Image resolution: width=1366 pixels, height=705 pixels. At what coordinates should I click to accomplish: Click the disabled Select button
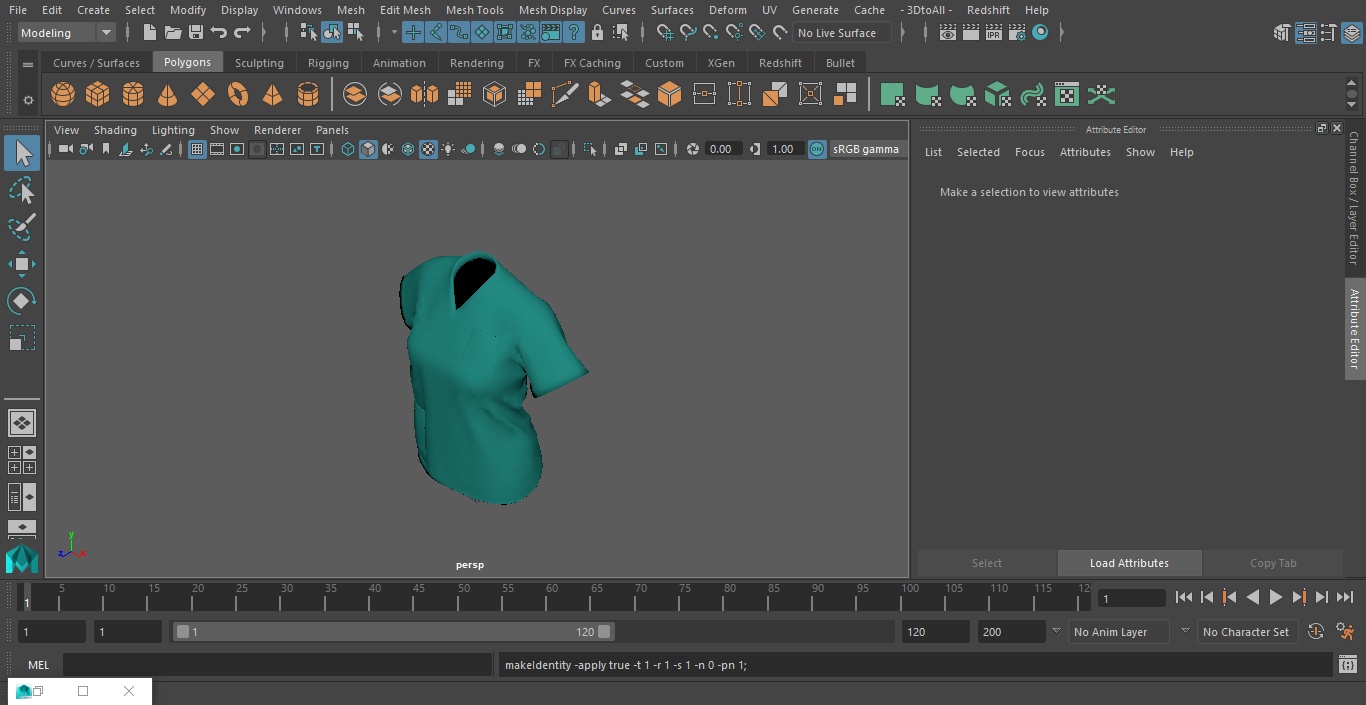[987, 563]
